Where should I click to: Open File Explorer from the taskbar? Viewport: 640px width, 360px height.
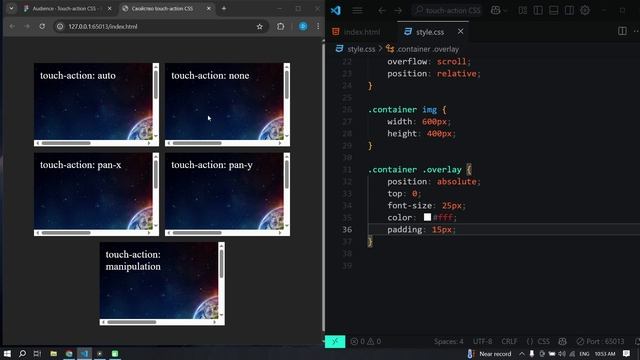[x=53, y=353]
